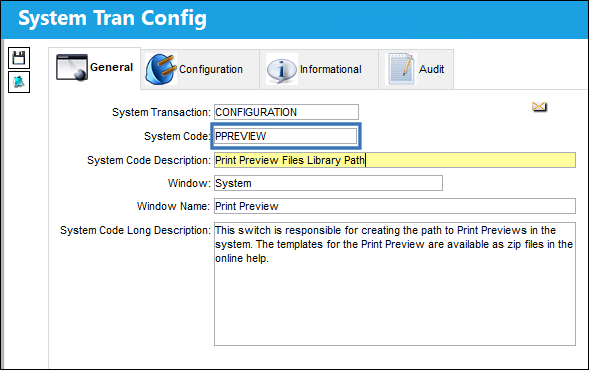589x370 pixels.
Task: Switch to the Audit tab
Action: click(x=416, y=69)
